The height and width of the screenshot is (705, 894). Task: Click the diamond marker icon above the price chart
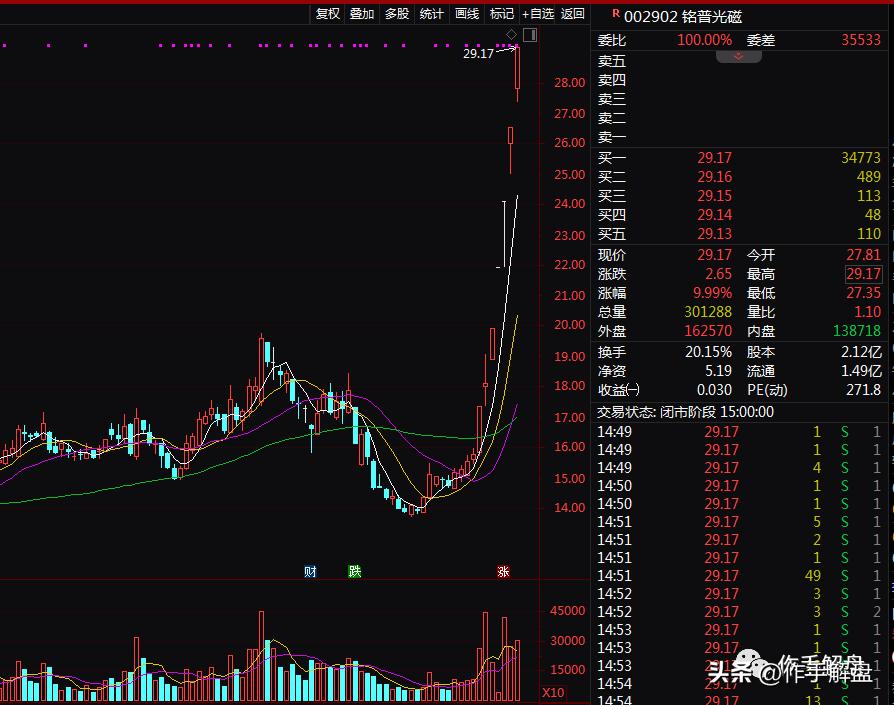[510, 34]
